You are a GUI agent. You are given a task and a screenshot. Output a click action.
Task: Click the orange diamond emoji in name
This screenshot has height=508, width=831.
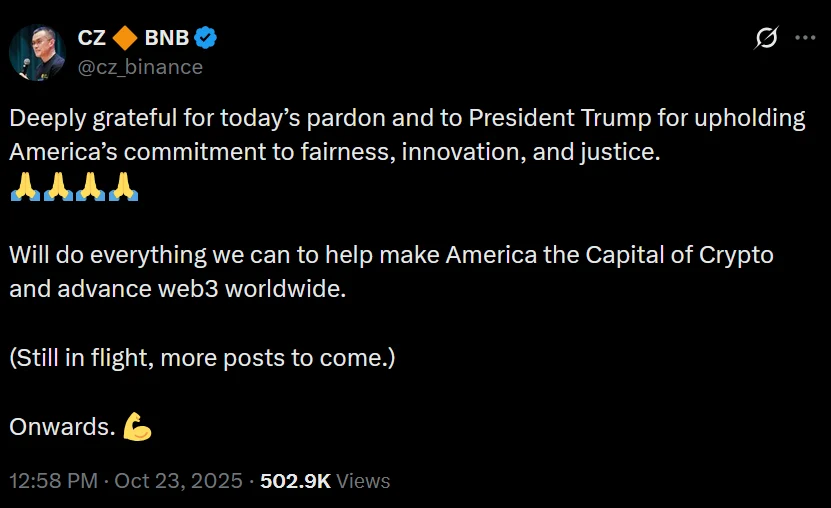tap(125, 39)
